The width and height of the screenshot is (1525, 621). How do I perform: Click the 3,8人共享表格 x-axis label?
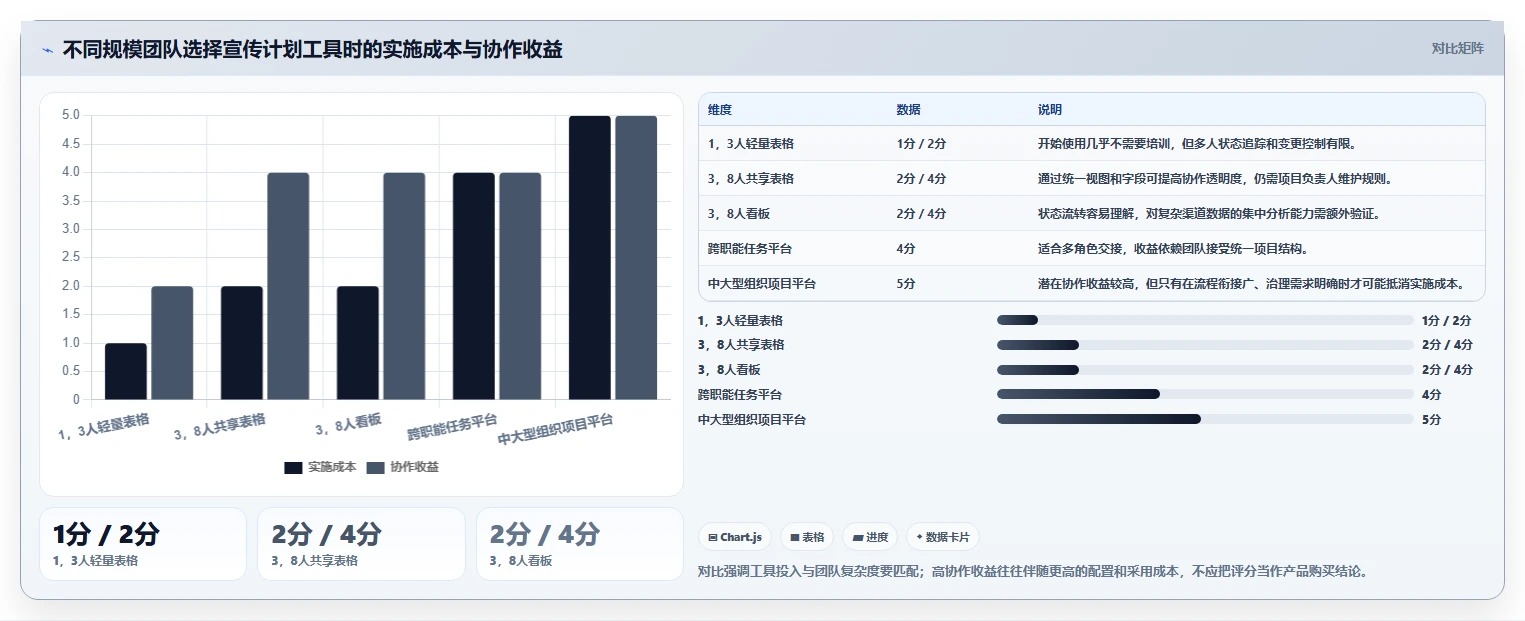219,427
